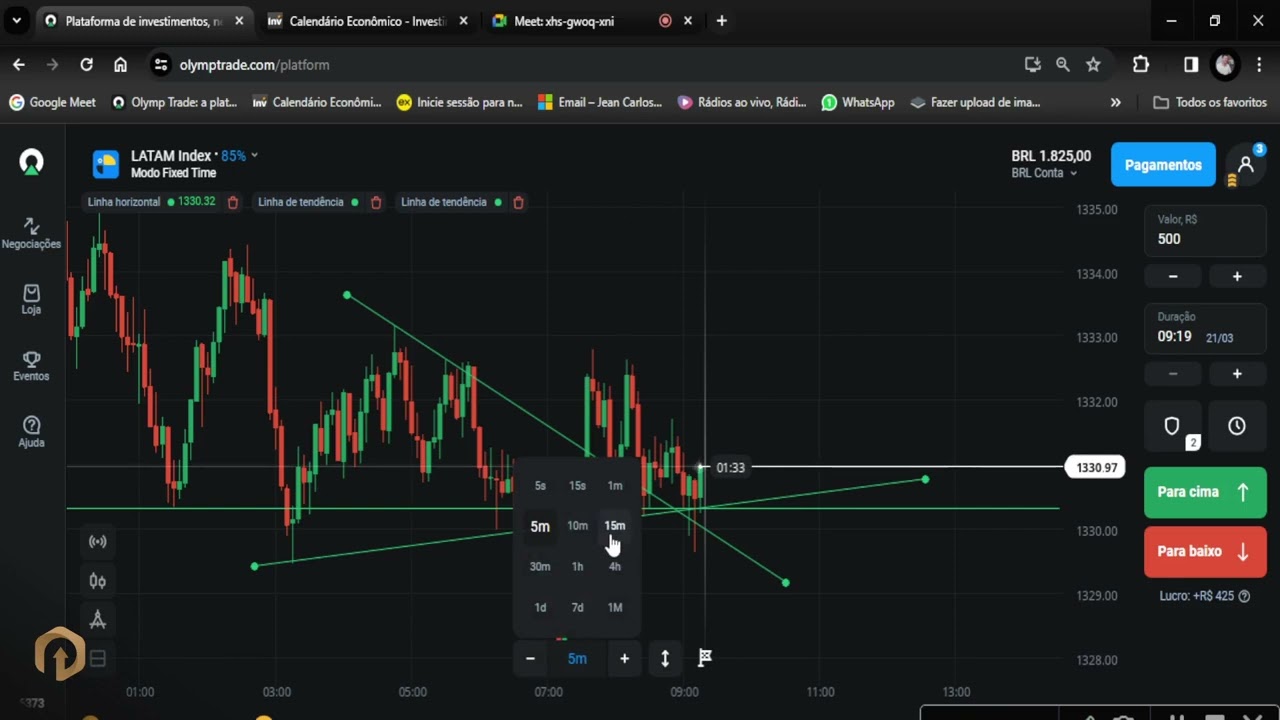Viewport: 1280px width, 720px height.
Task: Increase the Valor amount with plus
Action: [x=1237, y=276]
